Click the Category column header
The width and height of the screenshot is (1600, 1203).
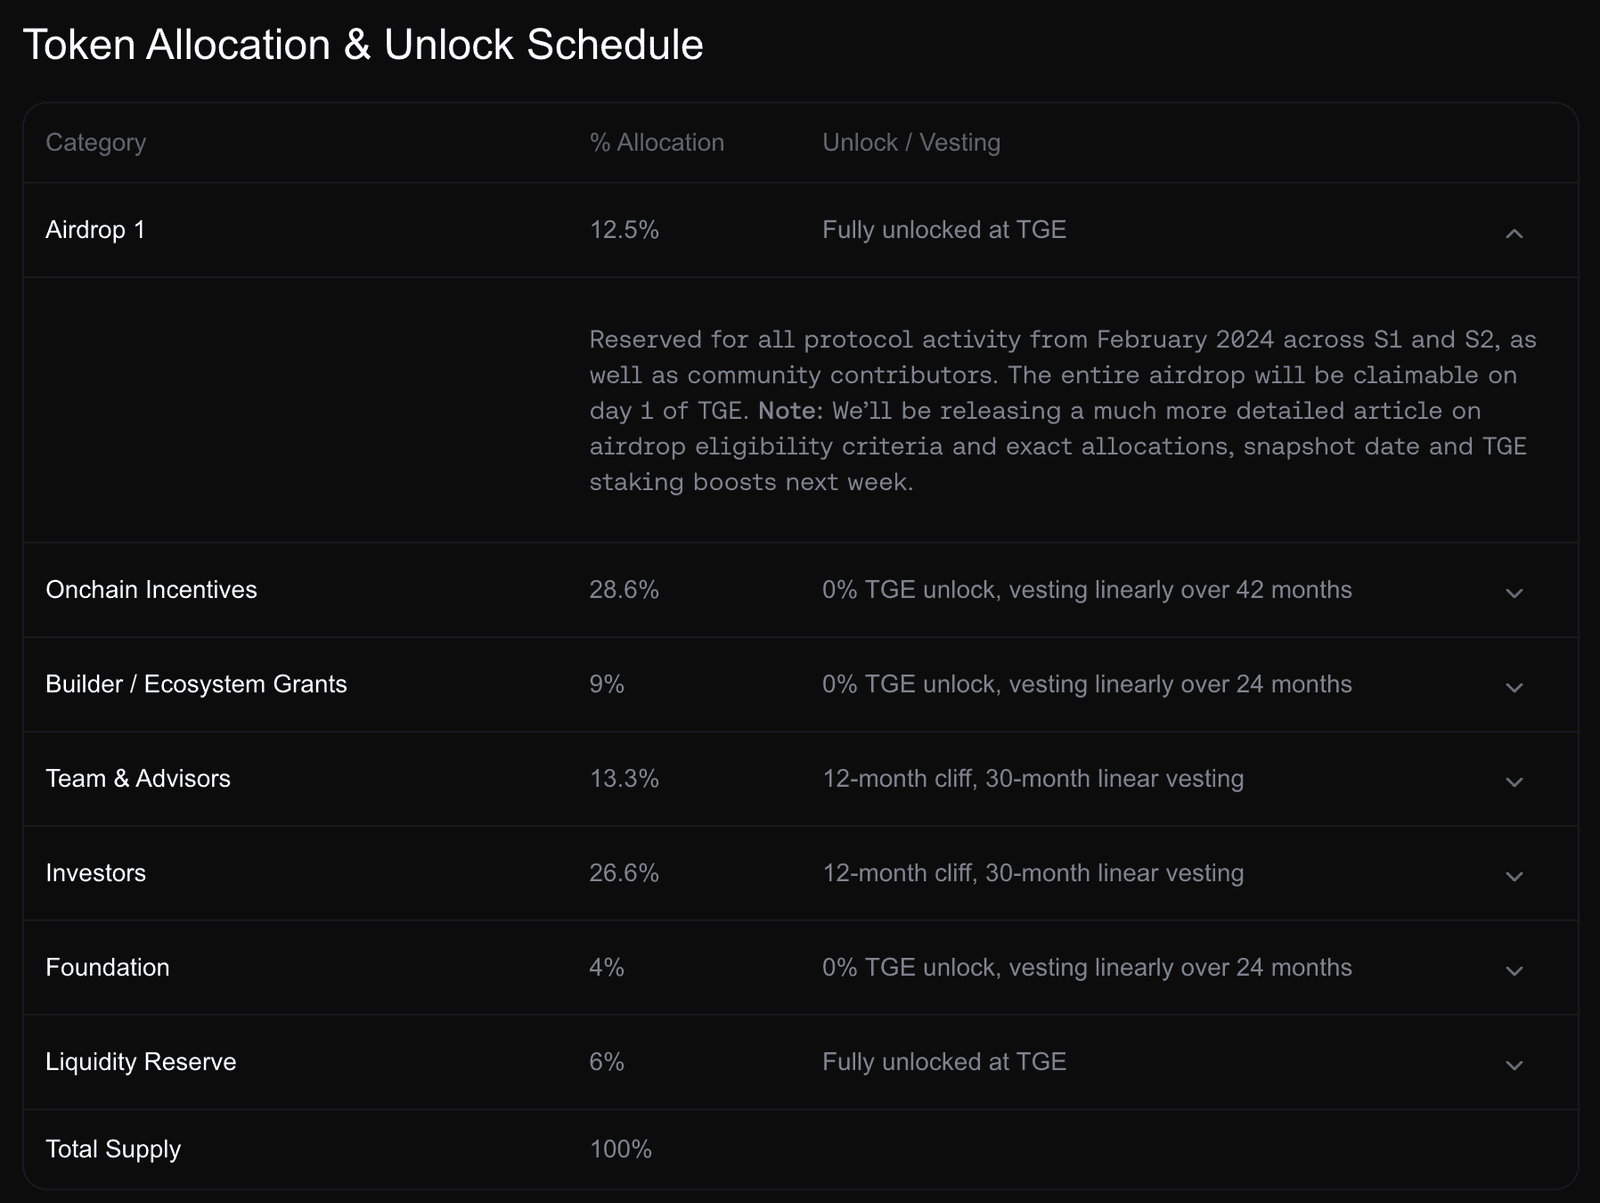click(95, 143)
